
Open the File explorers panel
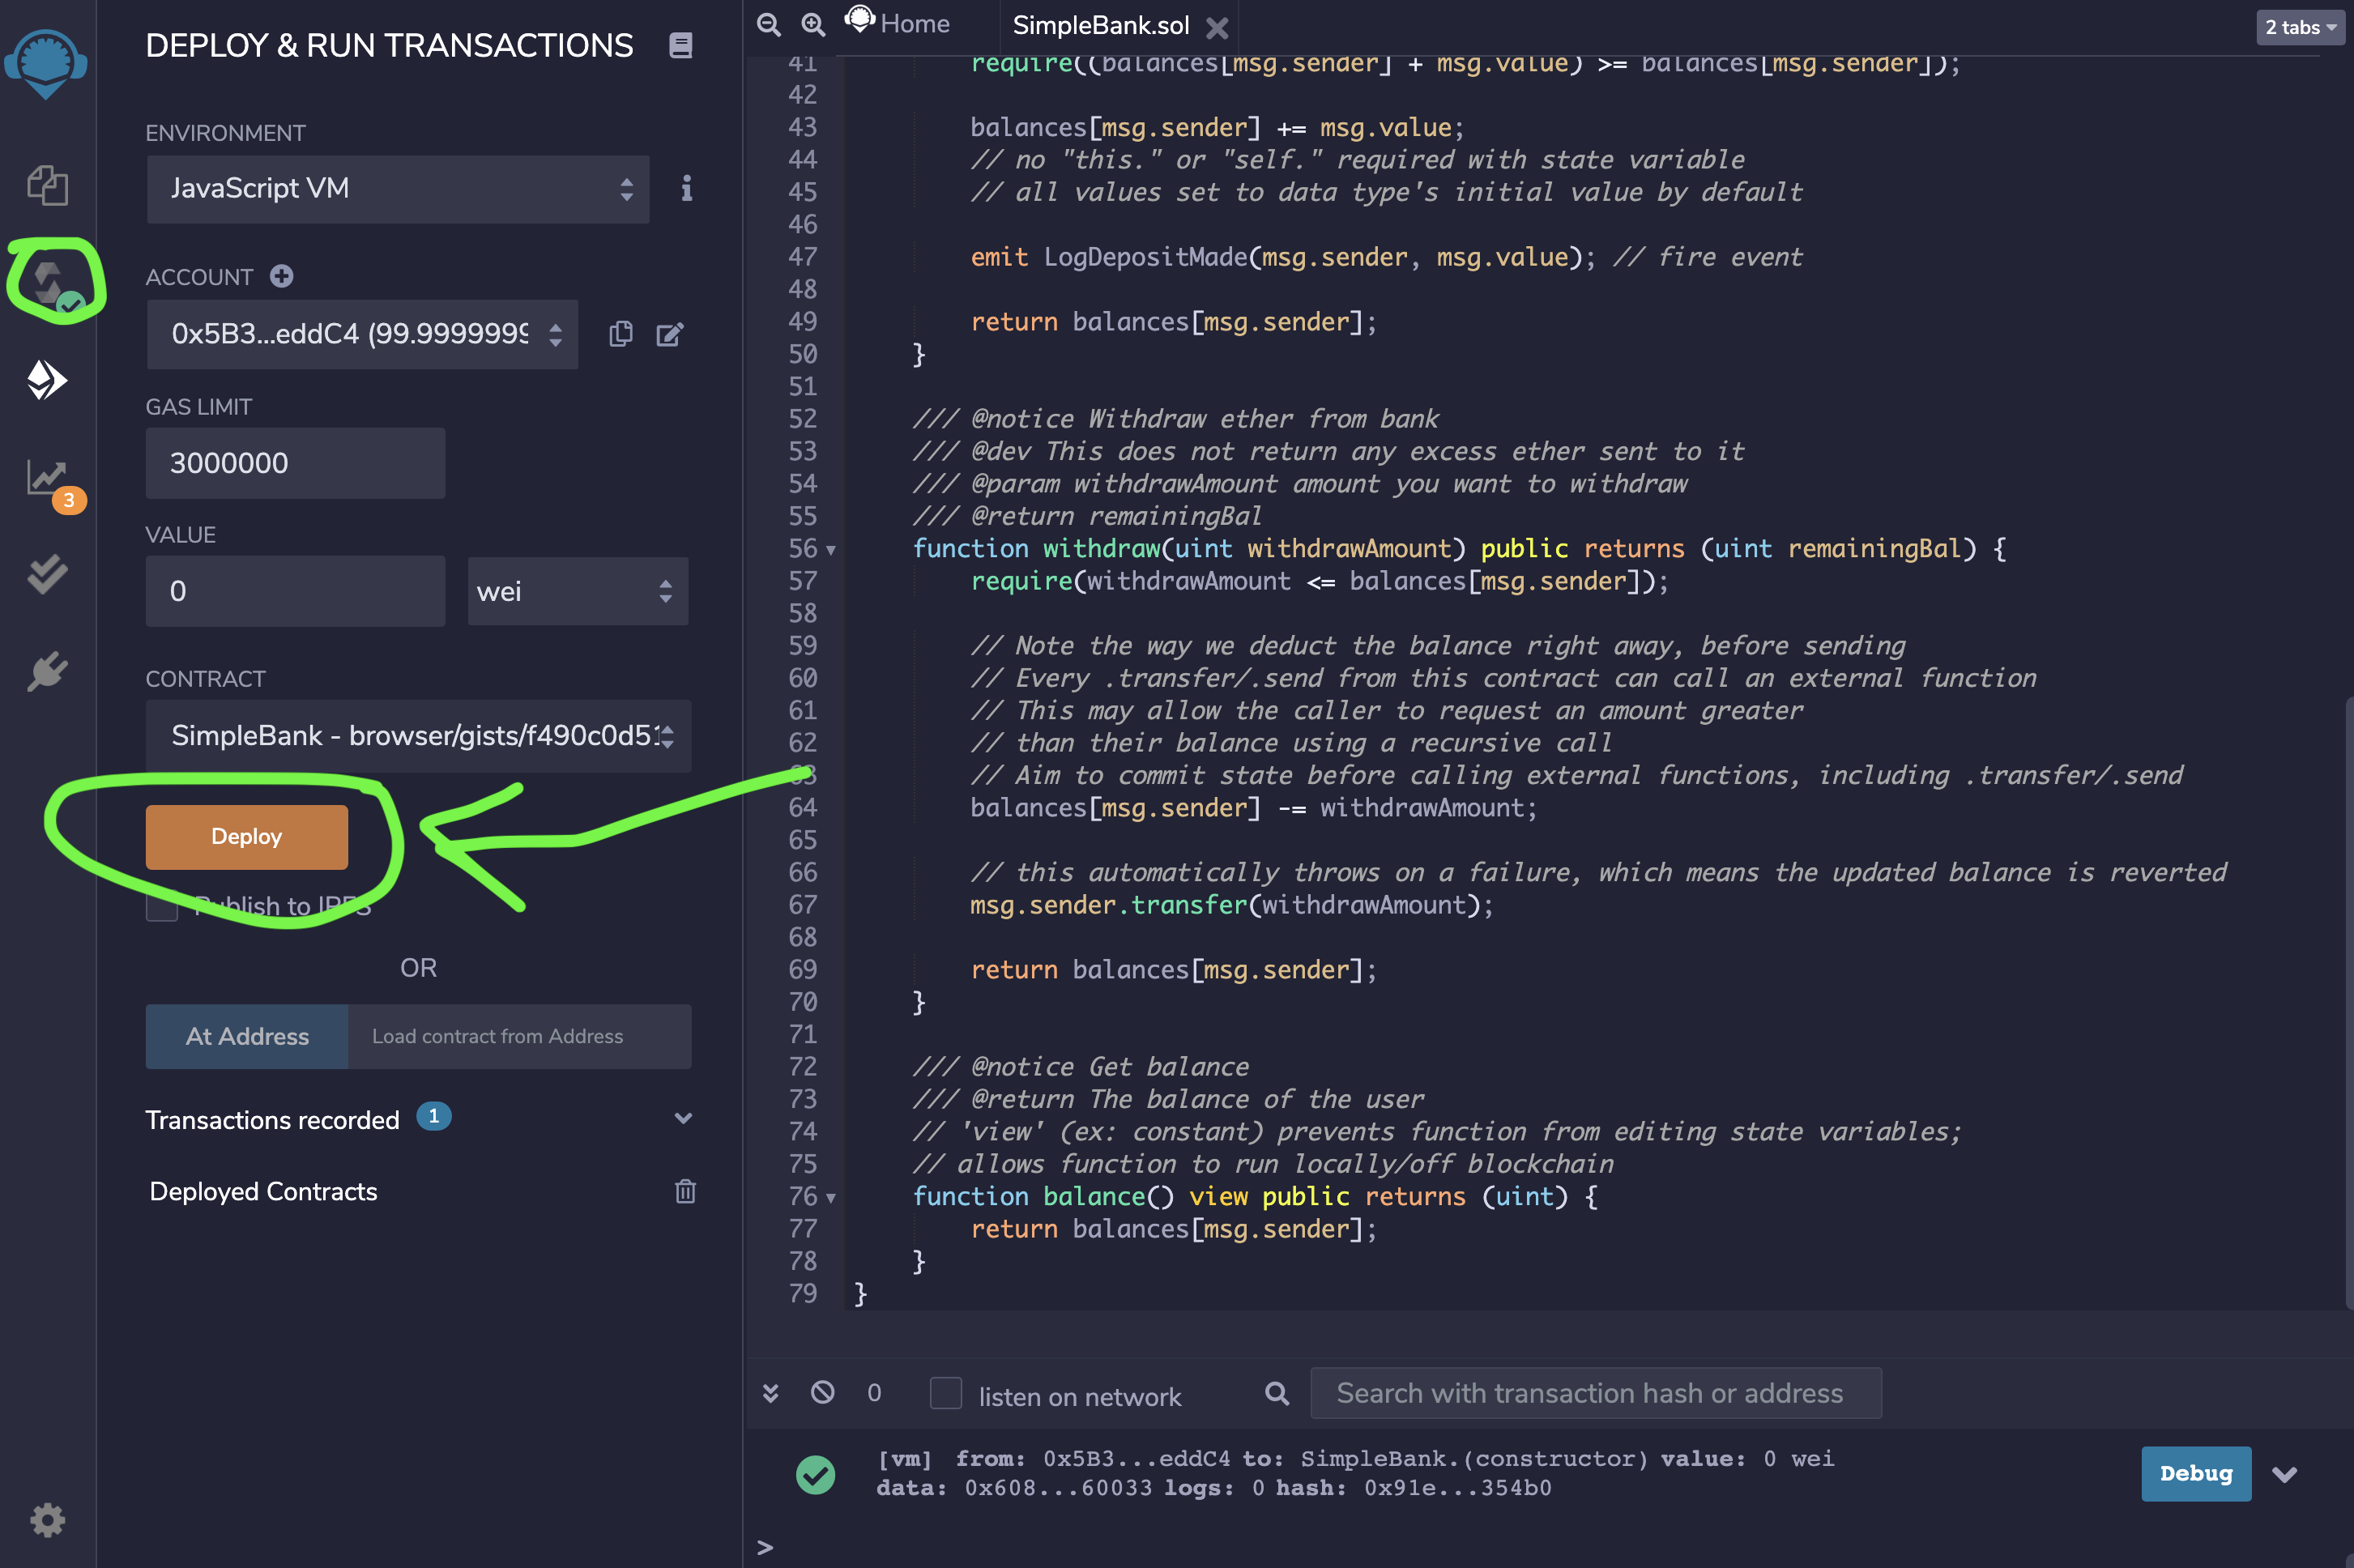pos(47,186)
